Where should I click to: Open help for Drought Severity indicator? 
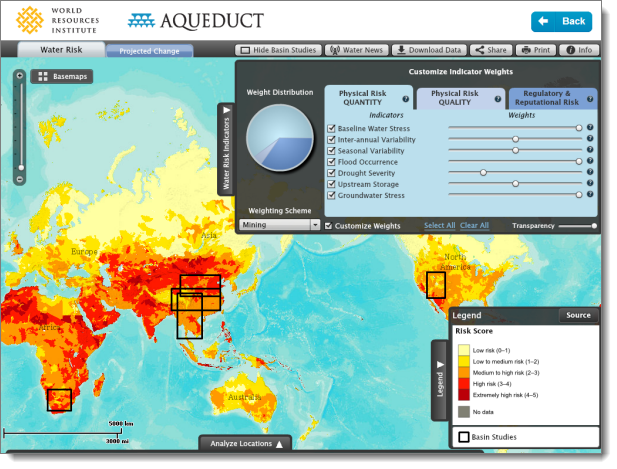[x=590, y=172]
